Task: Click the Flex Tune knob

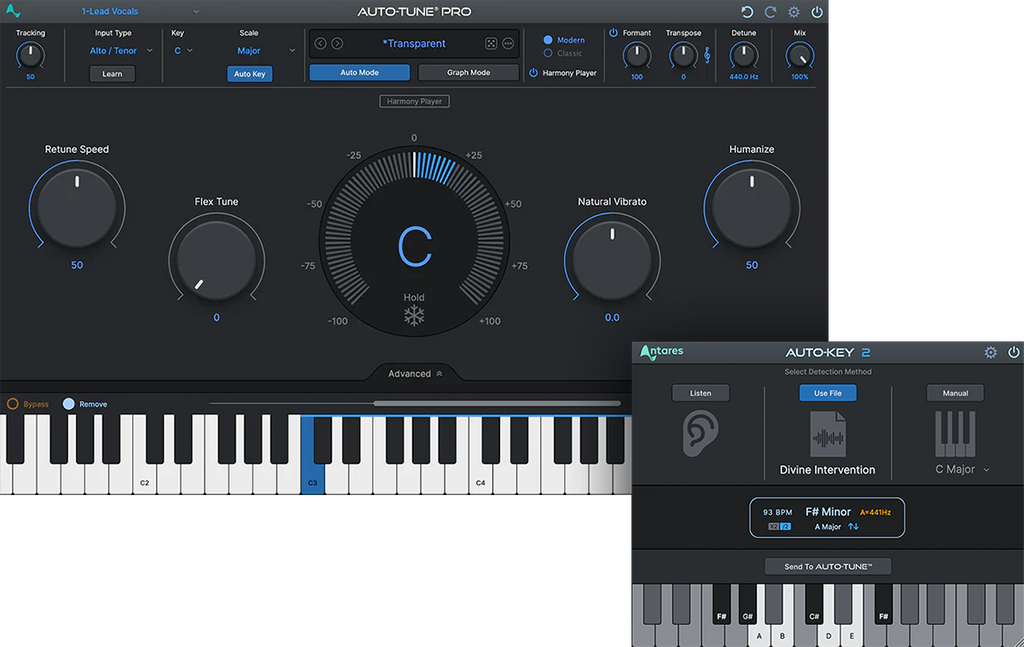Action: (x=216, y=260)
